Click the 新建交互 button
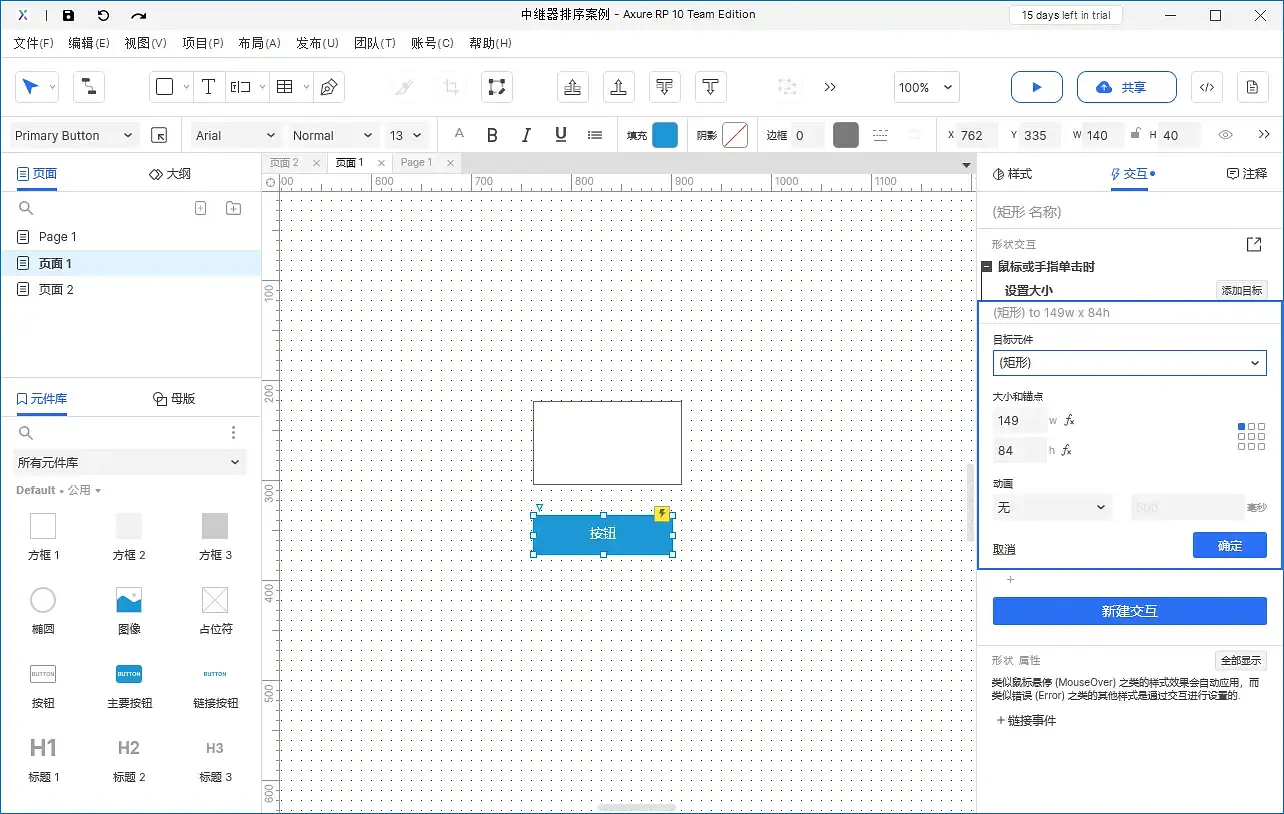Screen dimensions: 1284x814 1129,611
